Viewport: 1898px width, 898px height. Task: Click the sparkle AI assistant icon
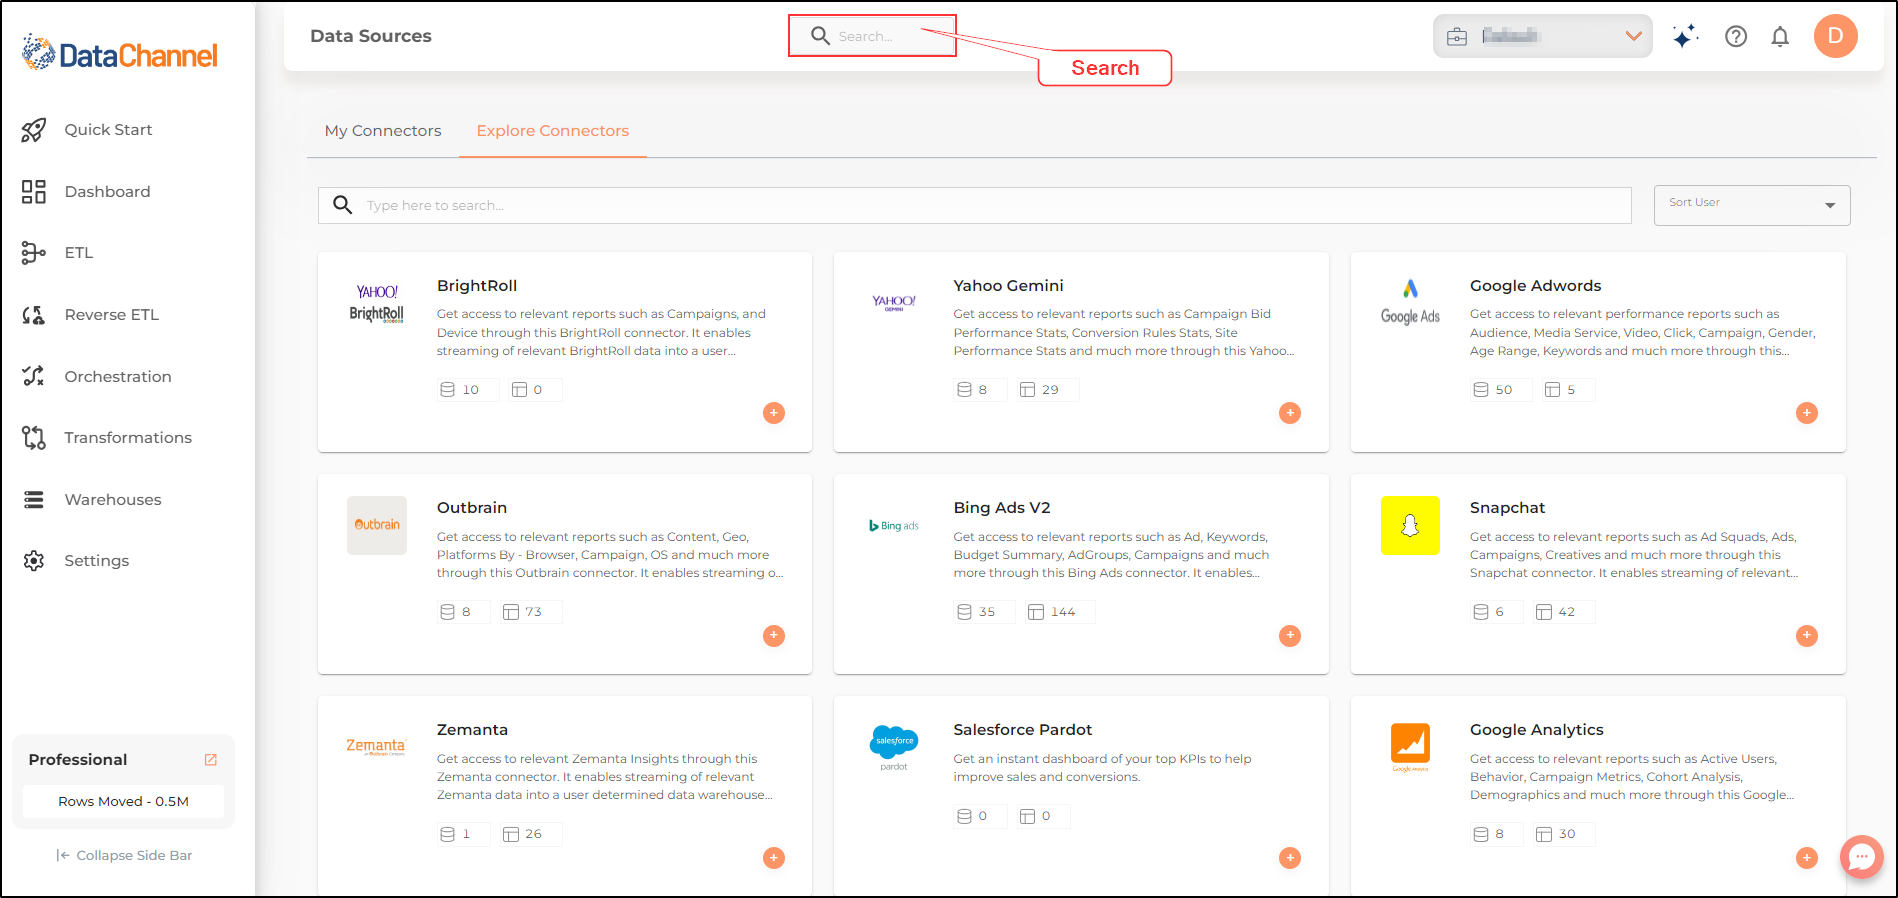click(1686, 36)
